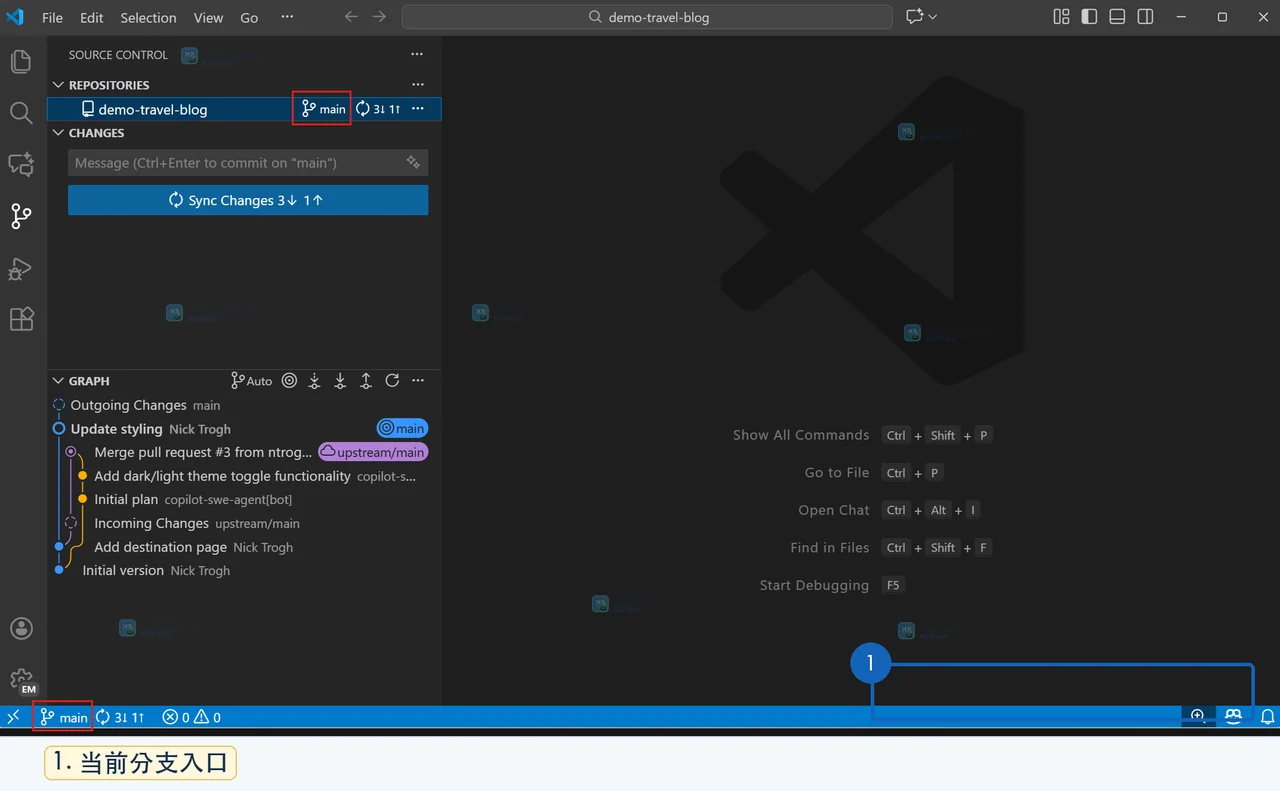Open the Edit menu
This screenshot has width=1280, height=791.
click(x=92, y=17)
